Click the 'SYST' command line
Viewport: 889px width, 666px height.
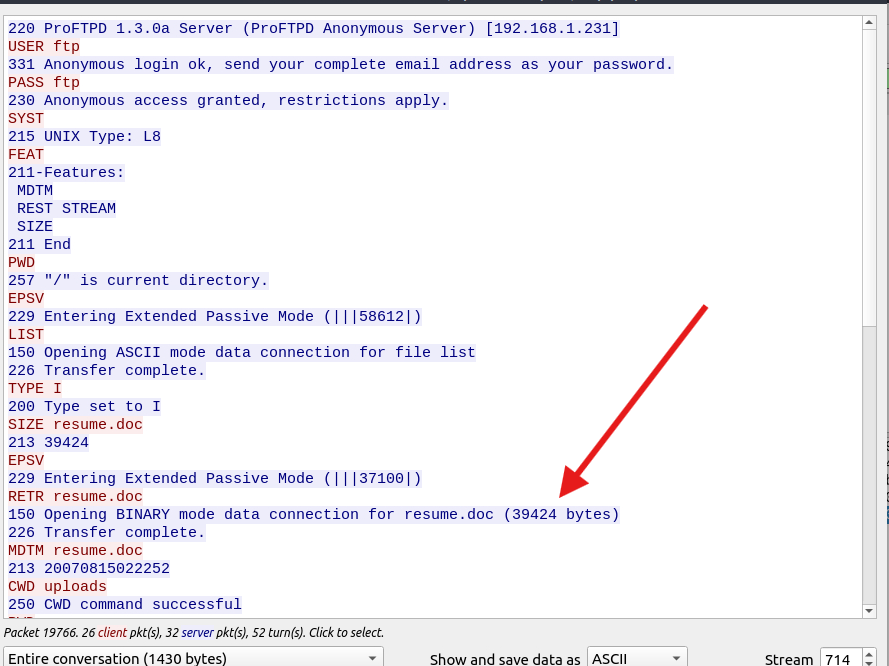coord(26,118)
